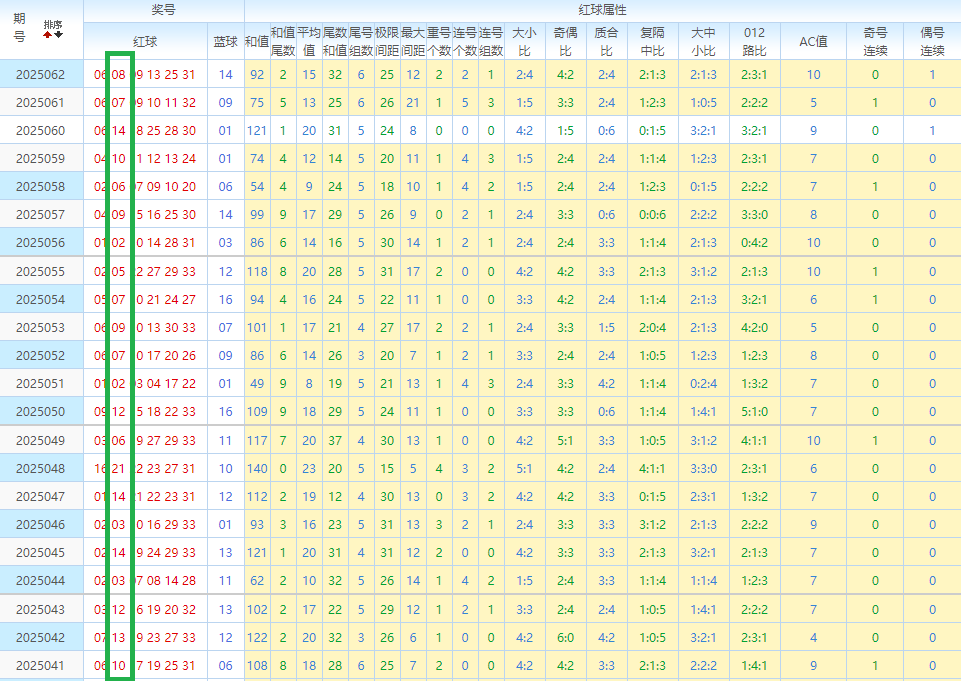Screen dimensions: 961x681
Task: Select the 蓝球 column header
Action: [x=225, y=42]
